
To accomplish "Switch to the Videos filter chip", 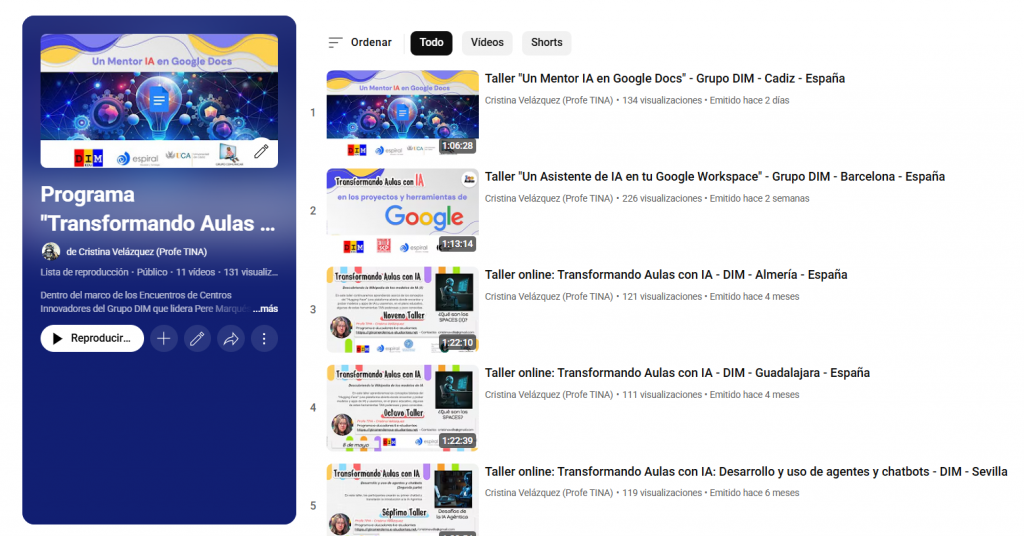I will [x=487, y=43].
